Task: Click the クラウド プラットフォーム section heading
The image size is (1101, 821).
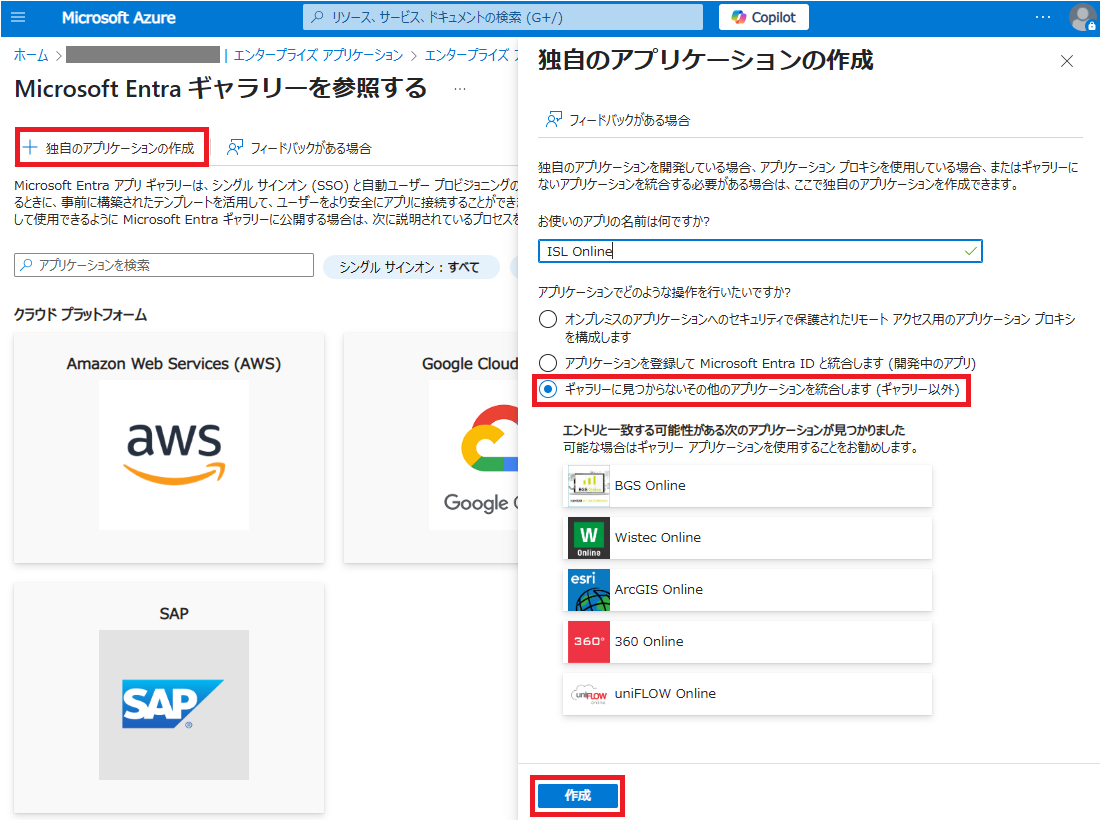Action: pos(81,315)
